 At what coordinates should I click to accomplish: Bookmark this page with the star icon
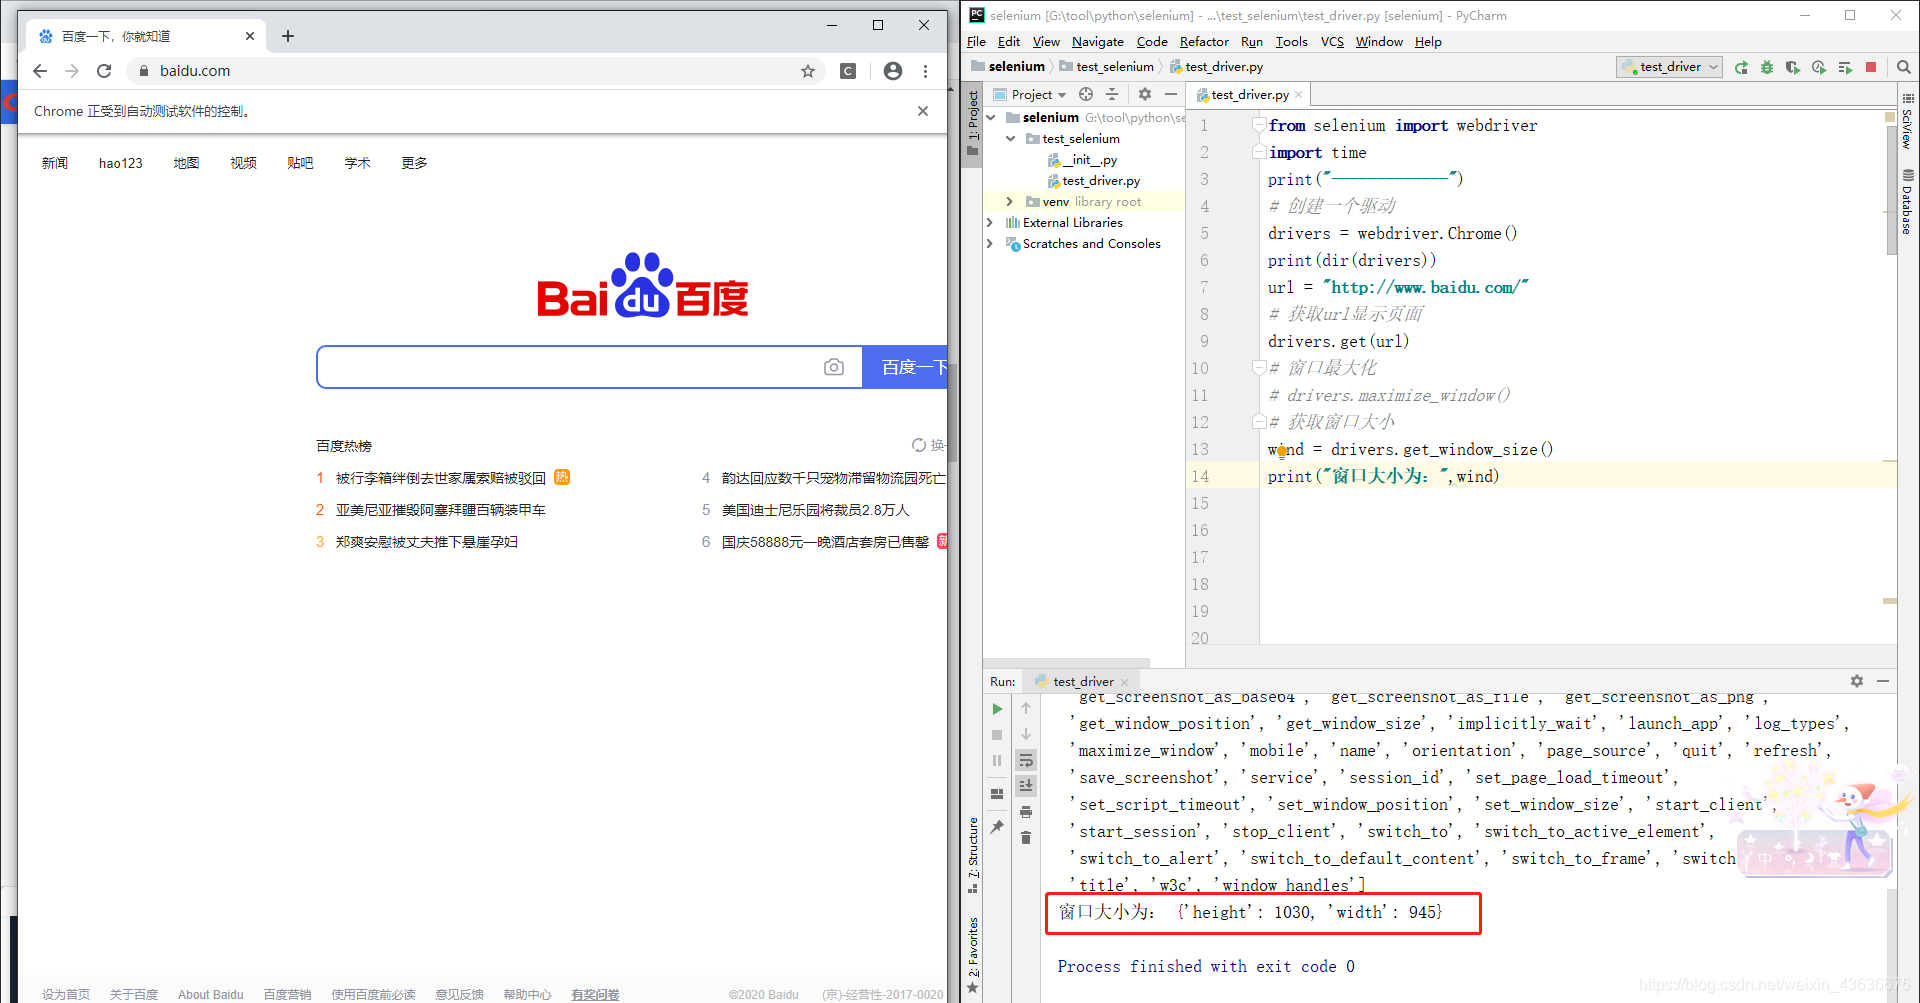(x=808, y=71)
